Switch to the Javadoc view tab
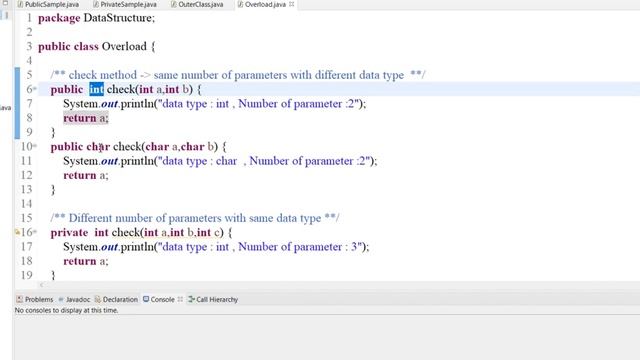The image size is (640, 360). [x=74, y=299]
